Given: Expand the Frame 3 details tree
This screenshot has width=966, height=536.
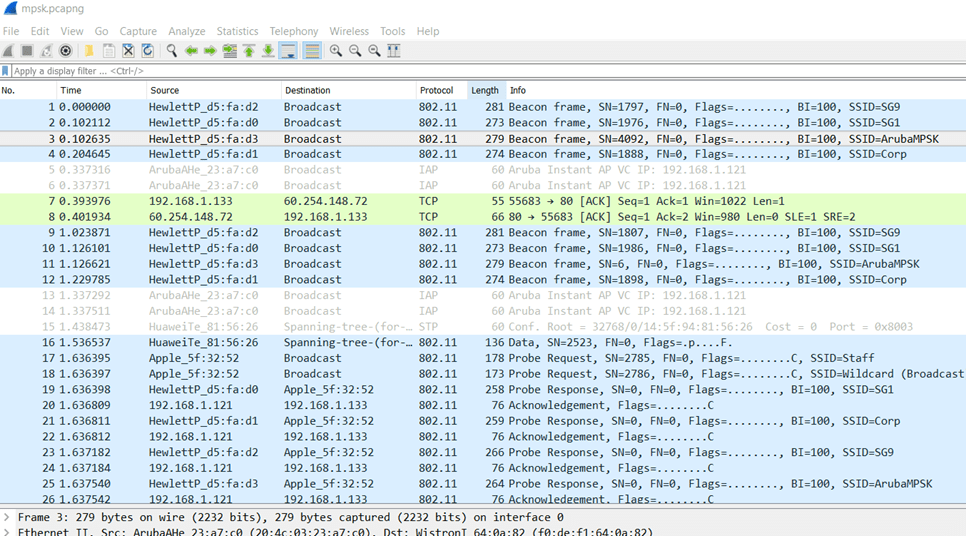Looking at the screenshot, I should tap(7, 517).
